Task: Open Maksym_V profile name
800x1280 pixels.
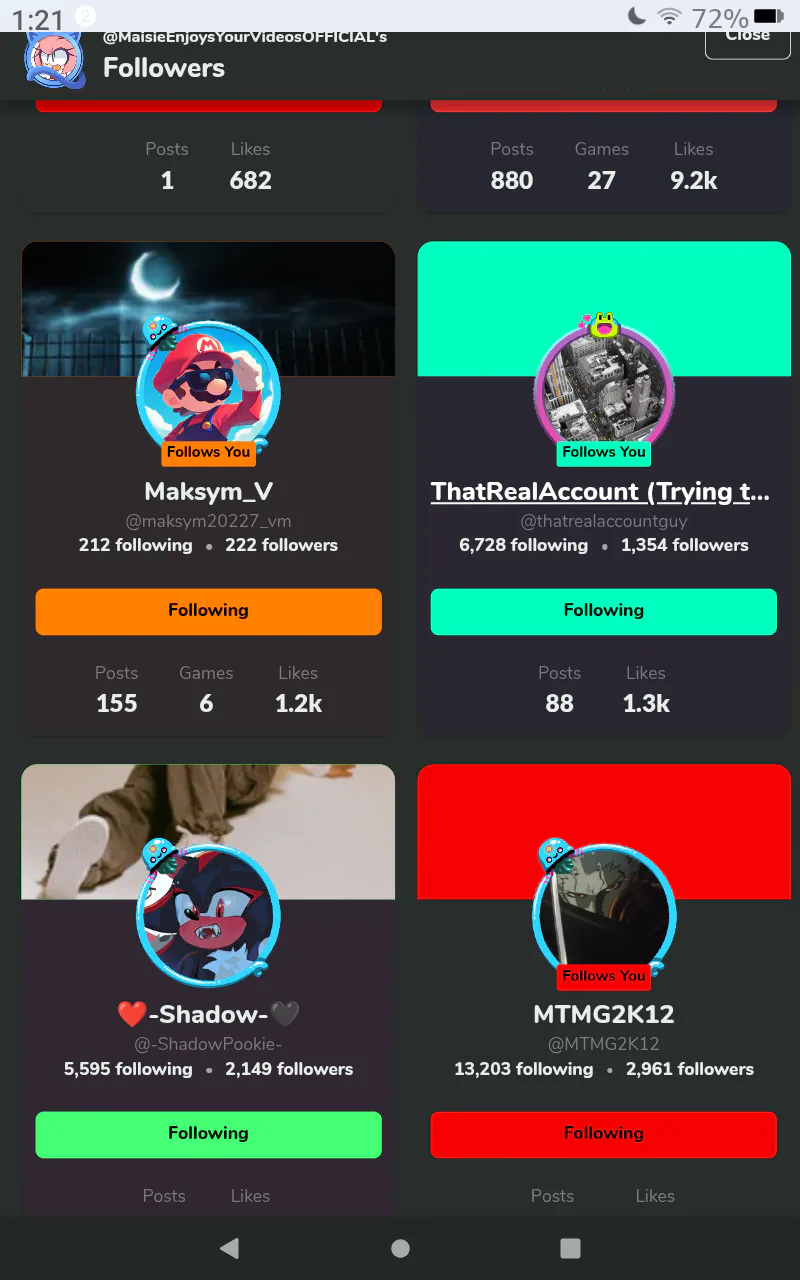Action: click(208, 492)
